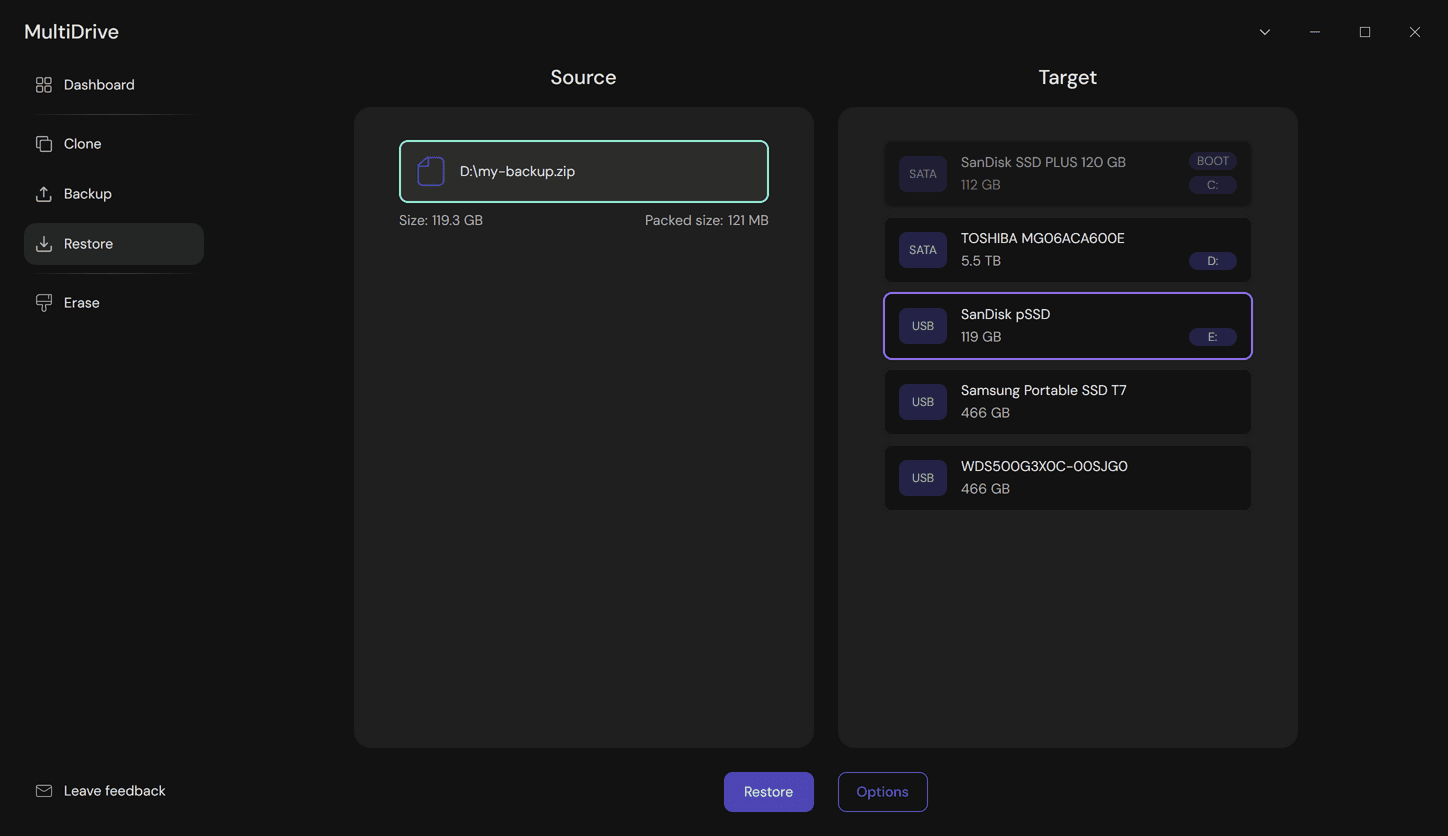Click the envelope icon next to Leave feedback

(44, 790)
